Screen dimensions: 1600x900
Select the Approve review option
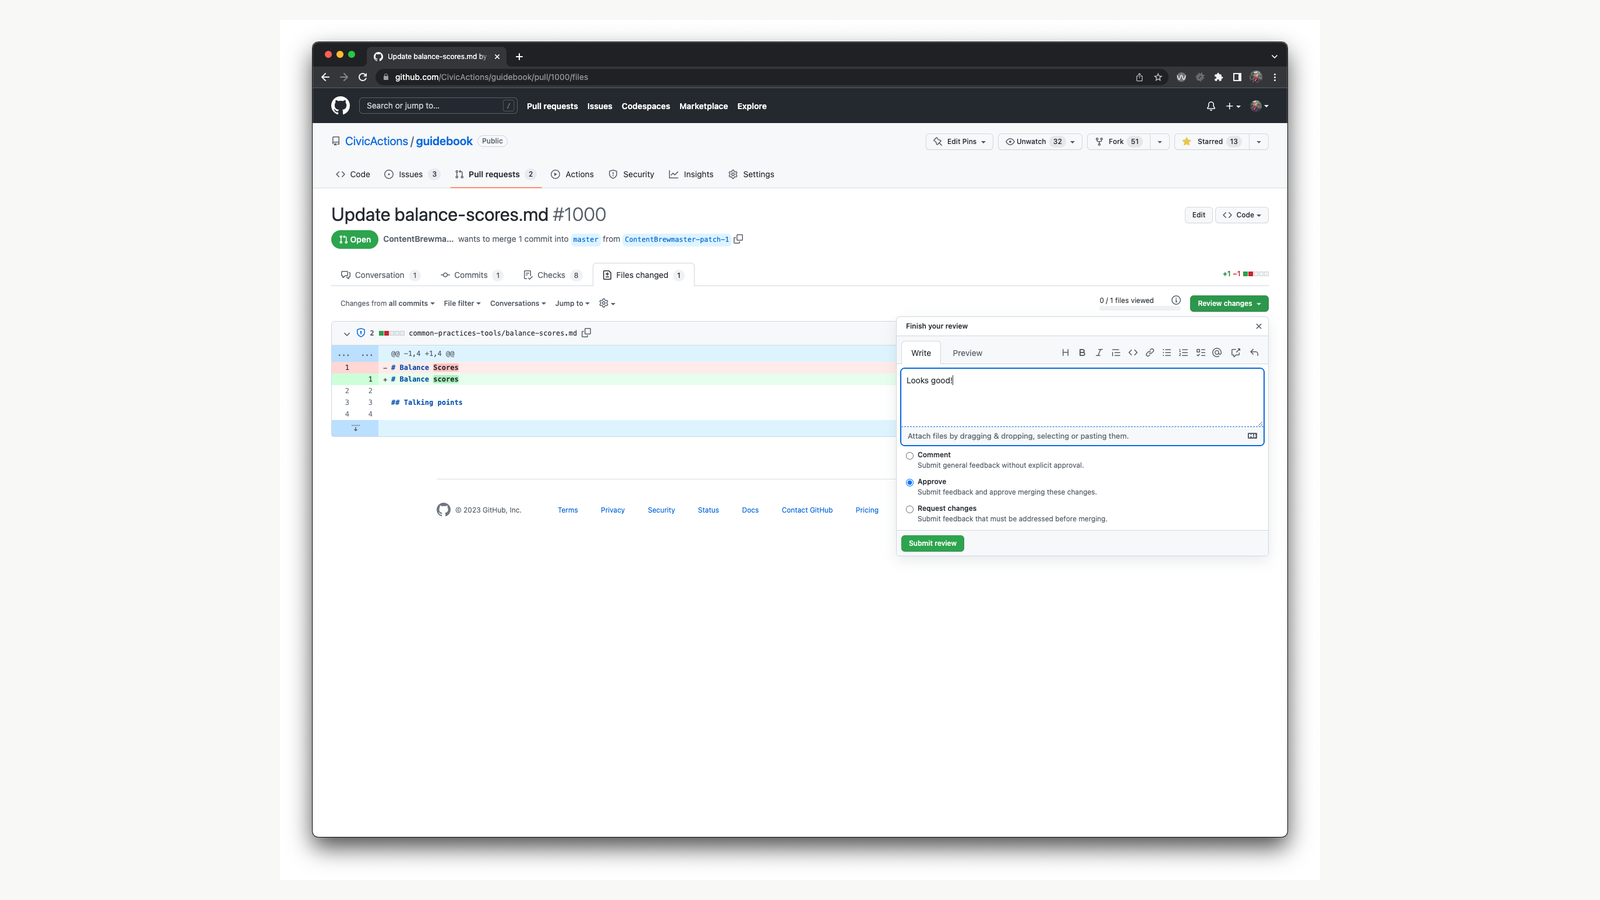(x=910, y=483)
